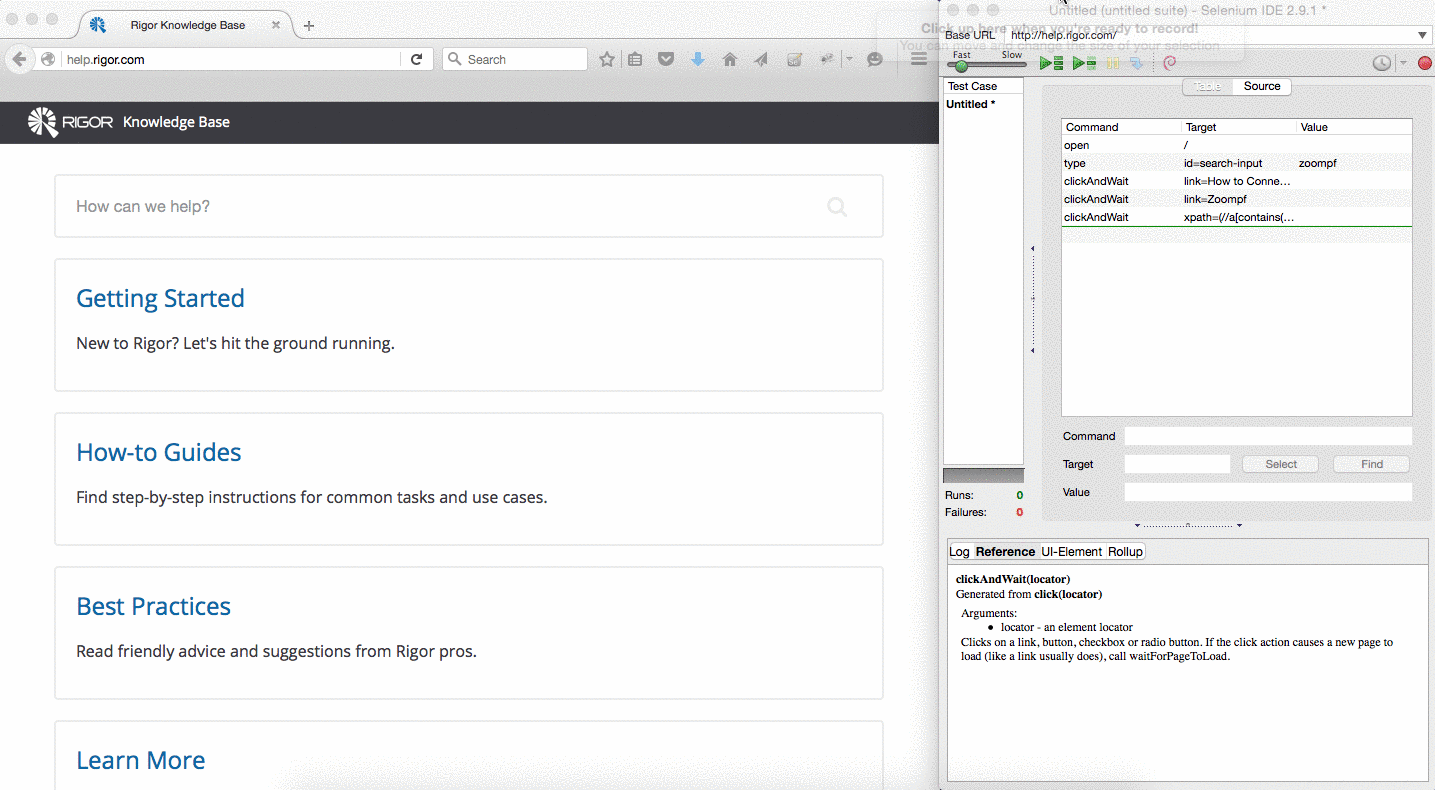Click the Rigor logo in the header
This screenshot has height=790, width=1435.
pyautogui.click(x=70, y=122)
